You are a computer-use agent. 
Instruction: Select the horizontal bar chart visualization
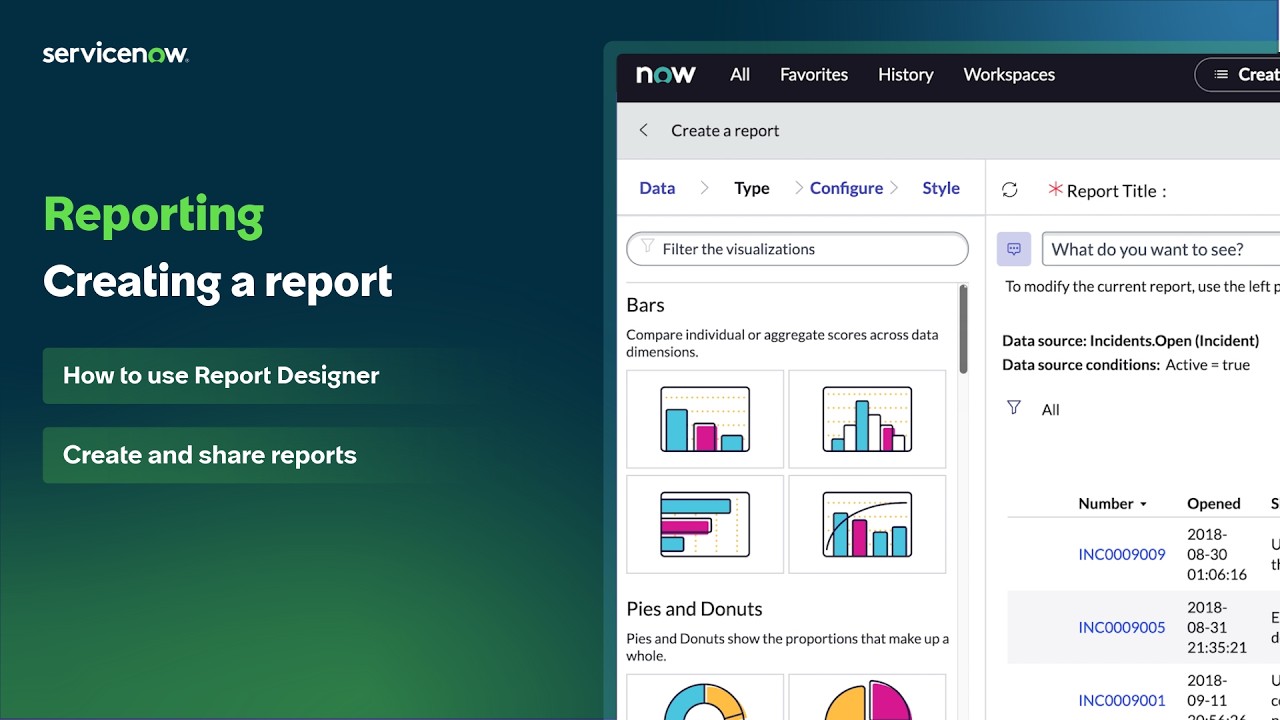(705, 524)
